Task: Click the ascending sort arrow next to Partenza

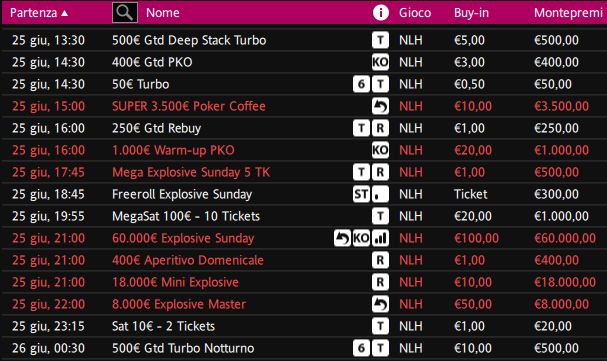Action: (x=65, y=13)
